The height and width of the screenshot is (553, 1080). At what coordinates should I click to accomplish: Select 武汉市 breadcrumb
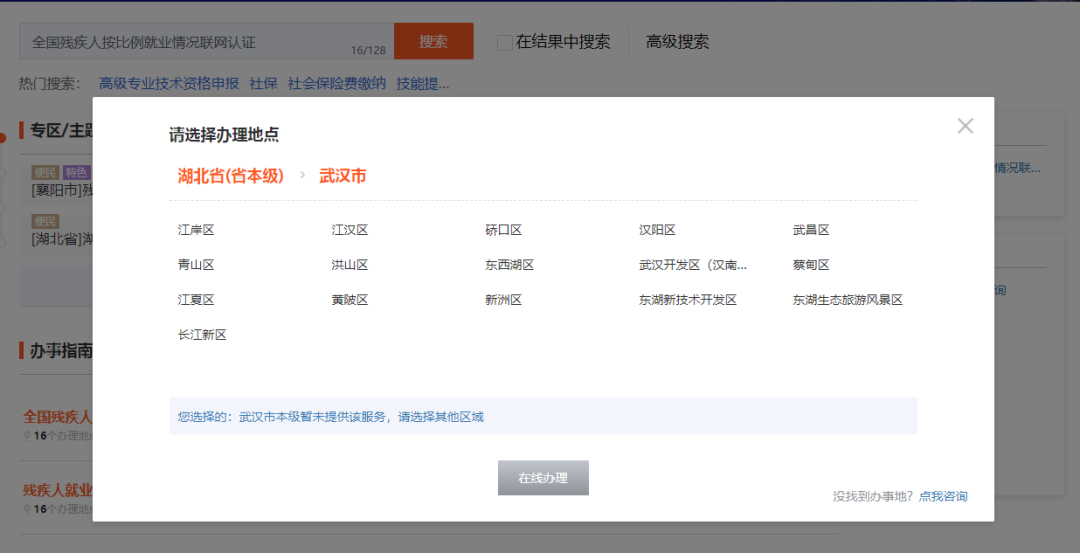(342, 176)
